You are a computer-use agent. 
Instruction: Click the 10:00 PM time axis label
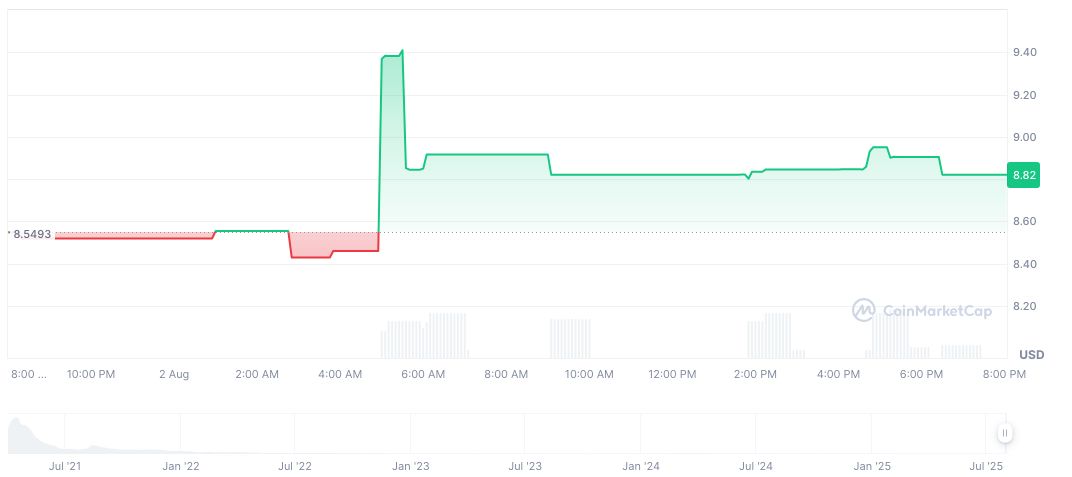point(91,374)
